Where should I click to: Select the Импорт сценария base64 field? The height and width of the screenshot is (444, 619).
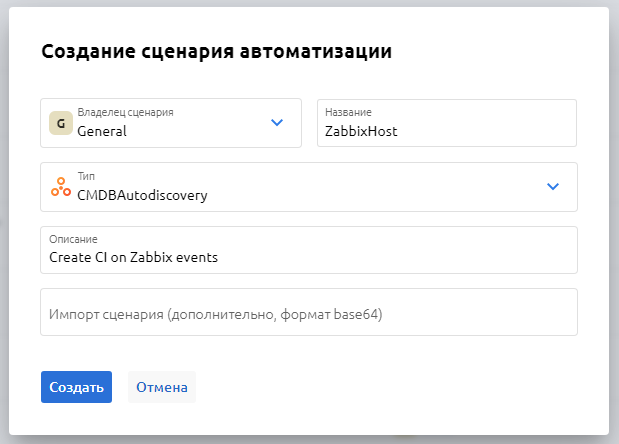(x=309, y=313)
